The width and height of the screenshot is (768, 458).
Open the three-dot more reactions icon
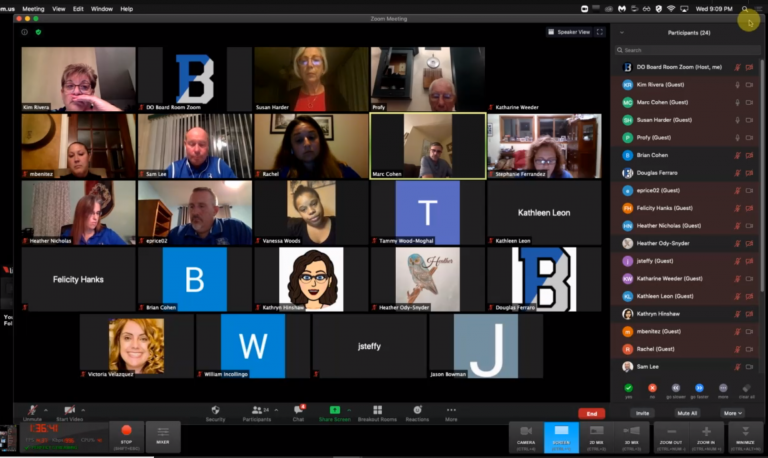pyautogui.click(x=723, y=388)
